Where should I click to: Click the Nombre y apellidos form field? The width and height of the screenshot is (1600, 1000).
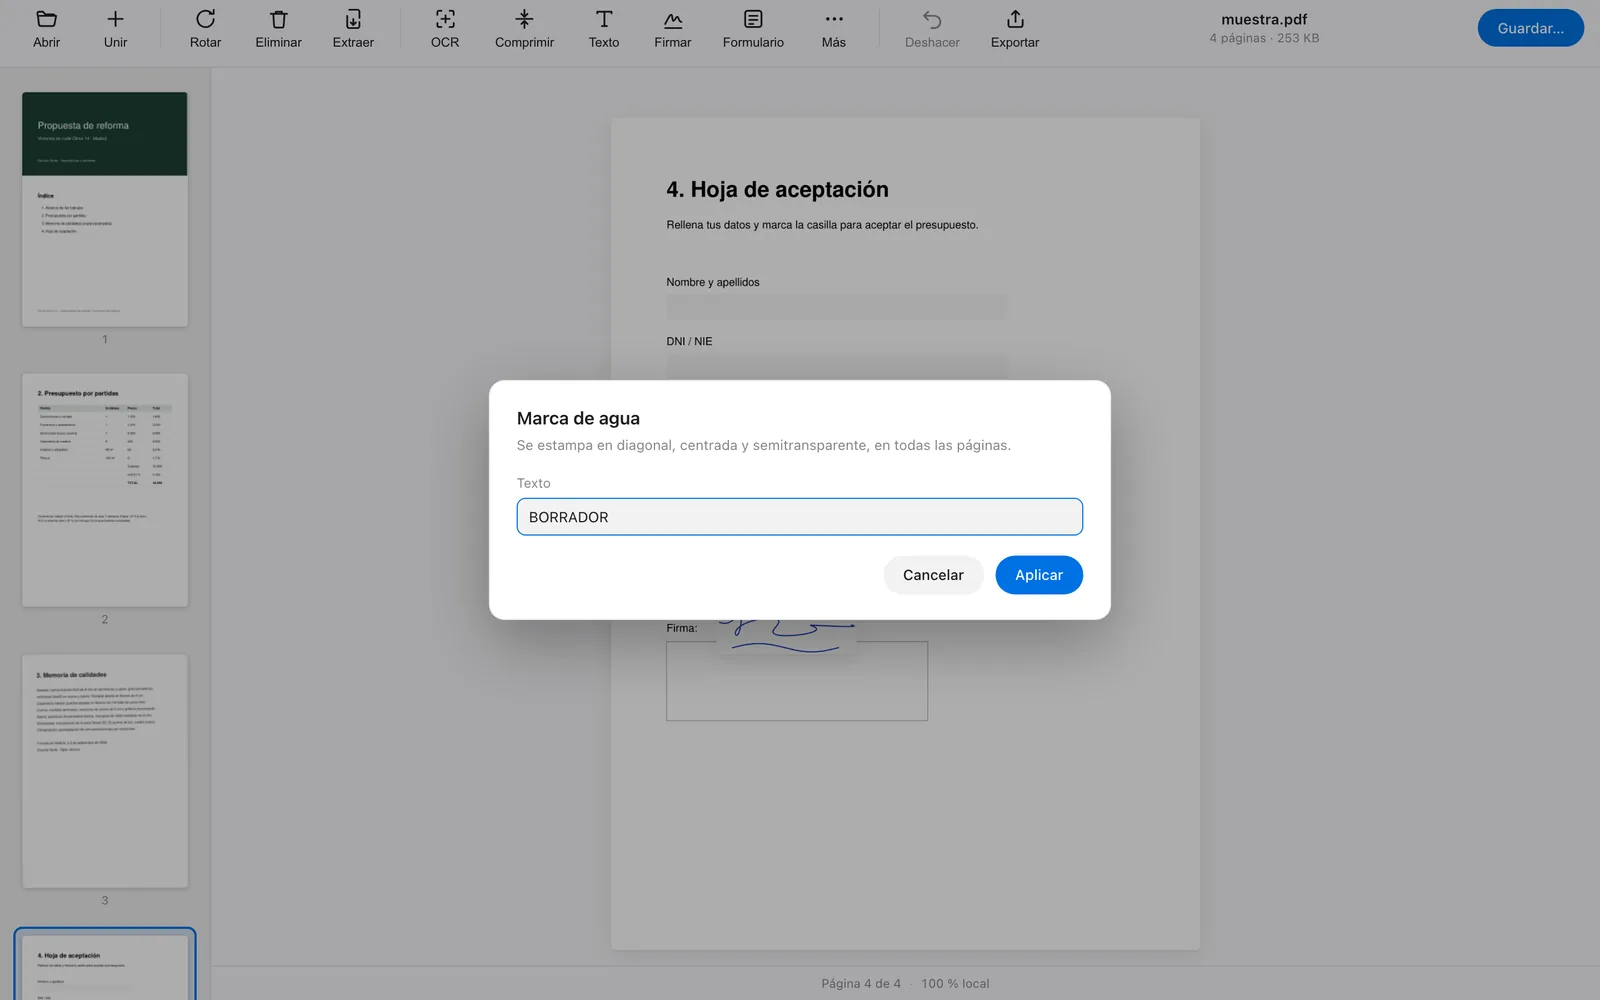point(837,307)
